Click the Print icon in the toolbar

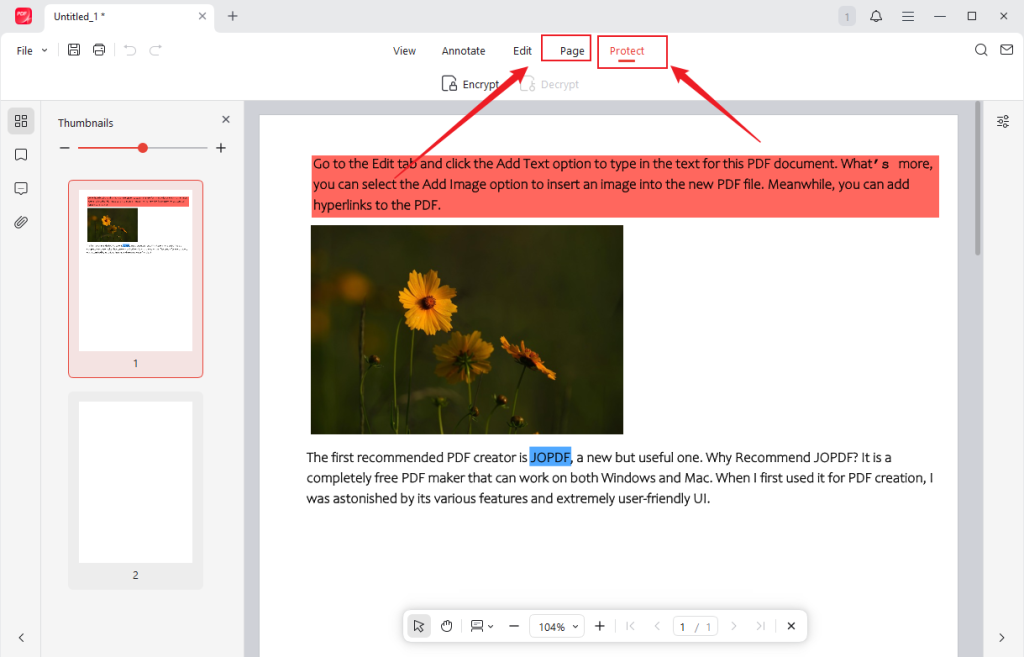point(98,49)
